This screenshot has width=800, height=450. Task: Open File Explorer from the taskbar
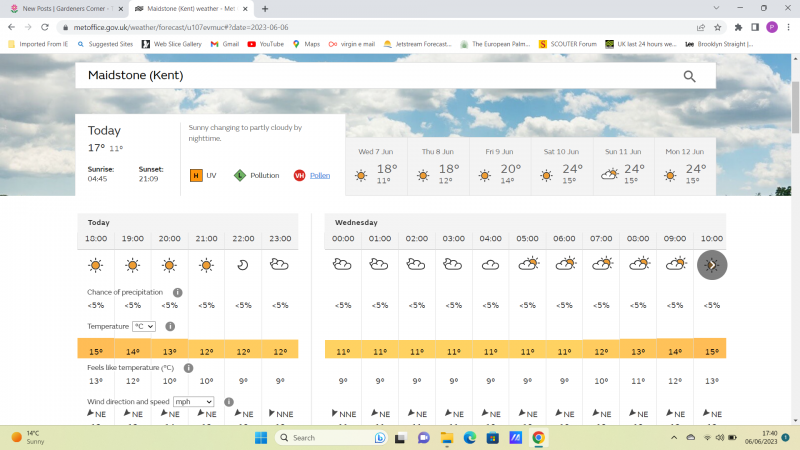pyautogui.click(x=447, y=438)
